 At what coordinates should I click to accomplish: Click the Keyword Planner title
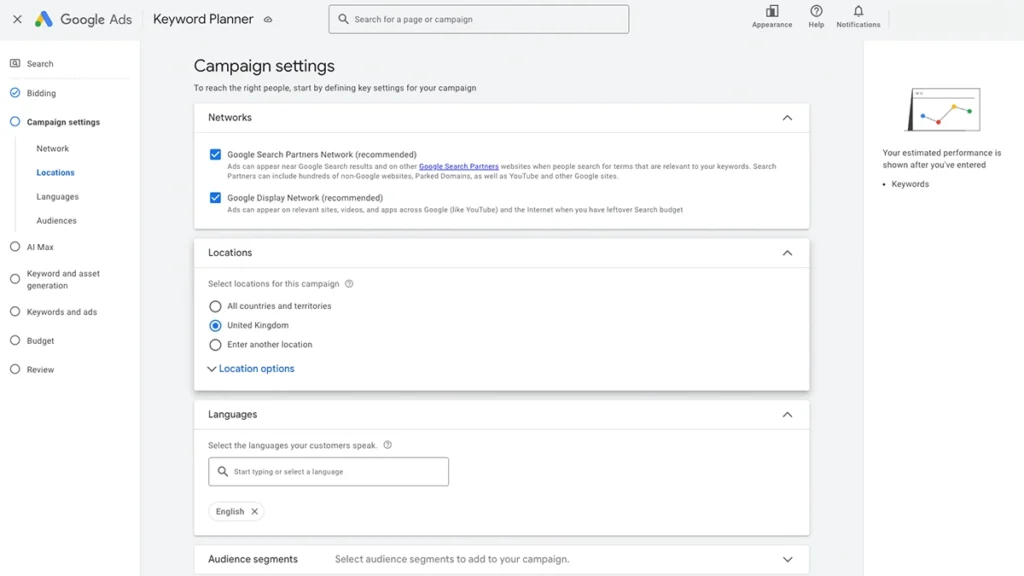[203, 19]
